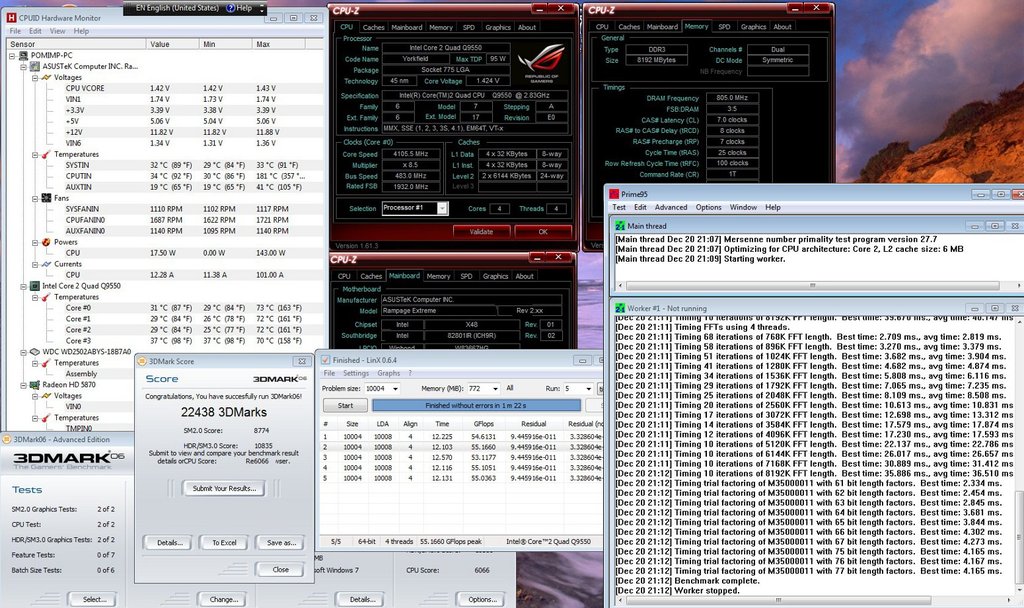Open the Processor selection dropdown in CPU-Z
Image resolution: width=1024 pixels, height=608 pixels.
pos(440,208)
